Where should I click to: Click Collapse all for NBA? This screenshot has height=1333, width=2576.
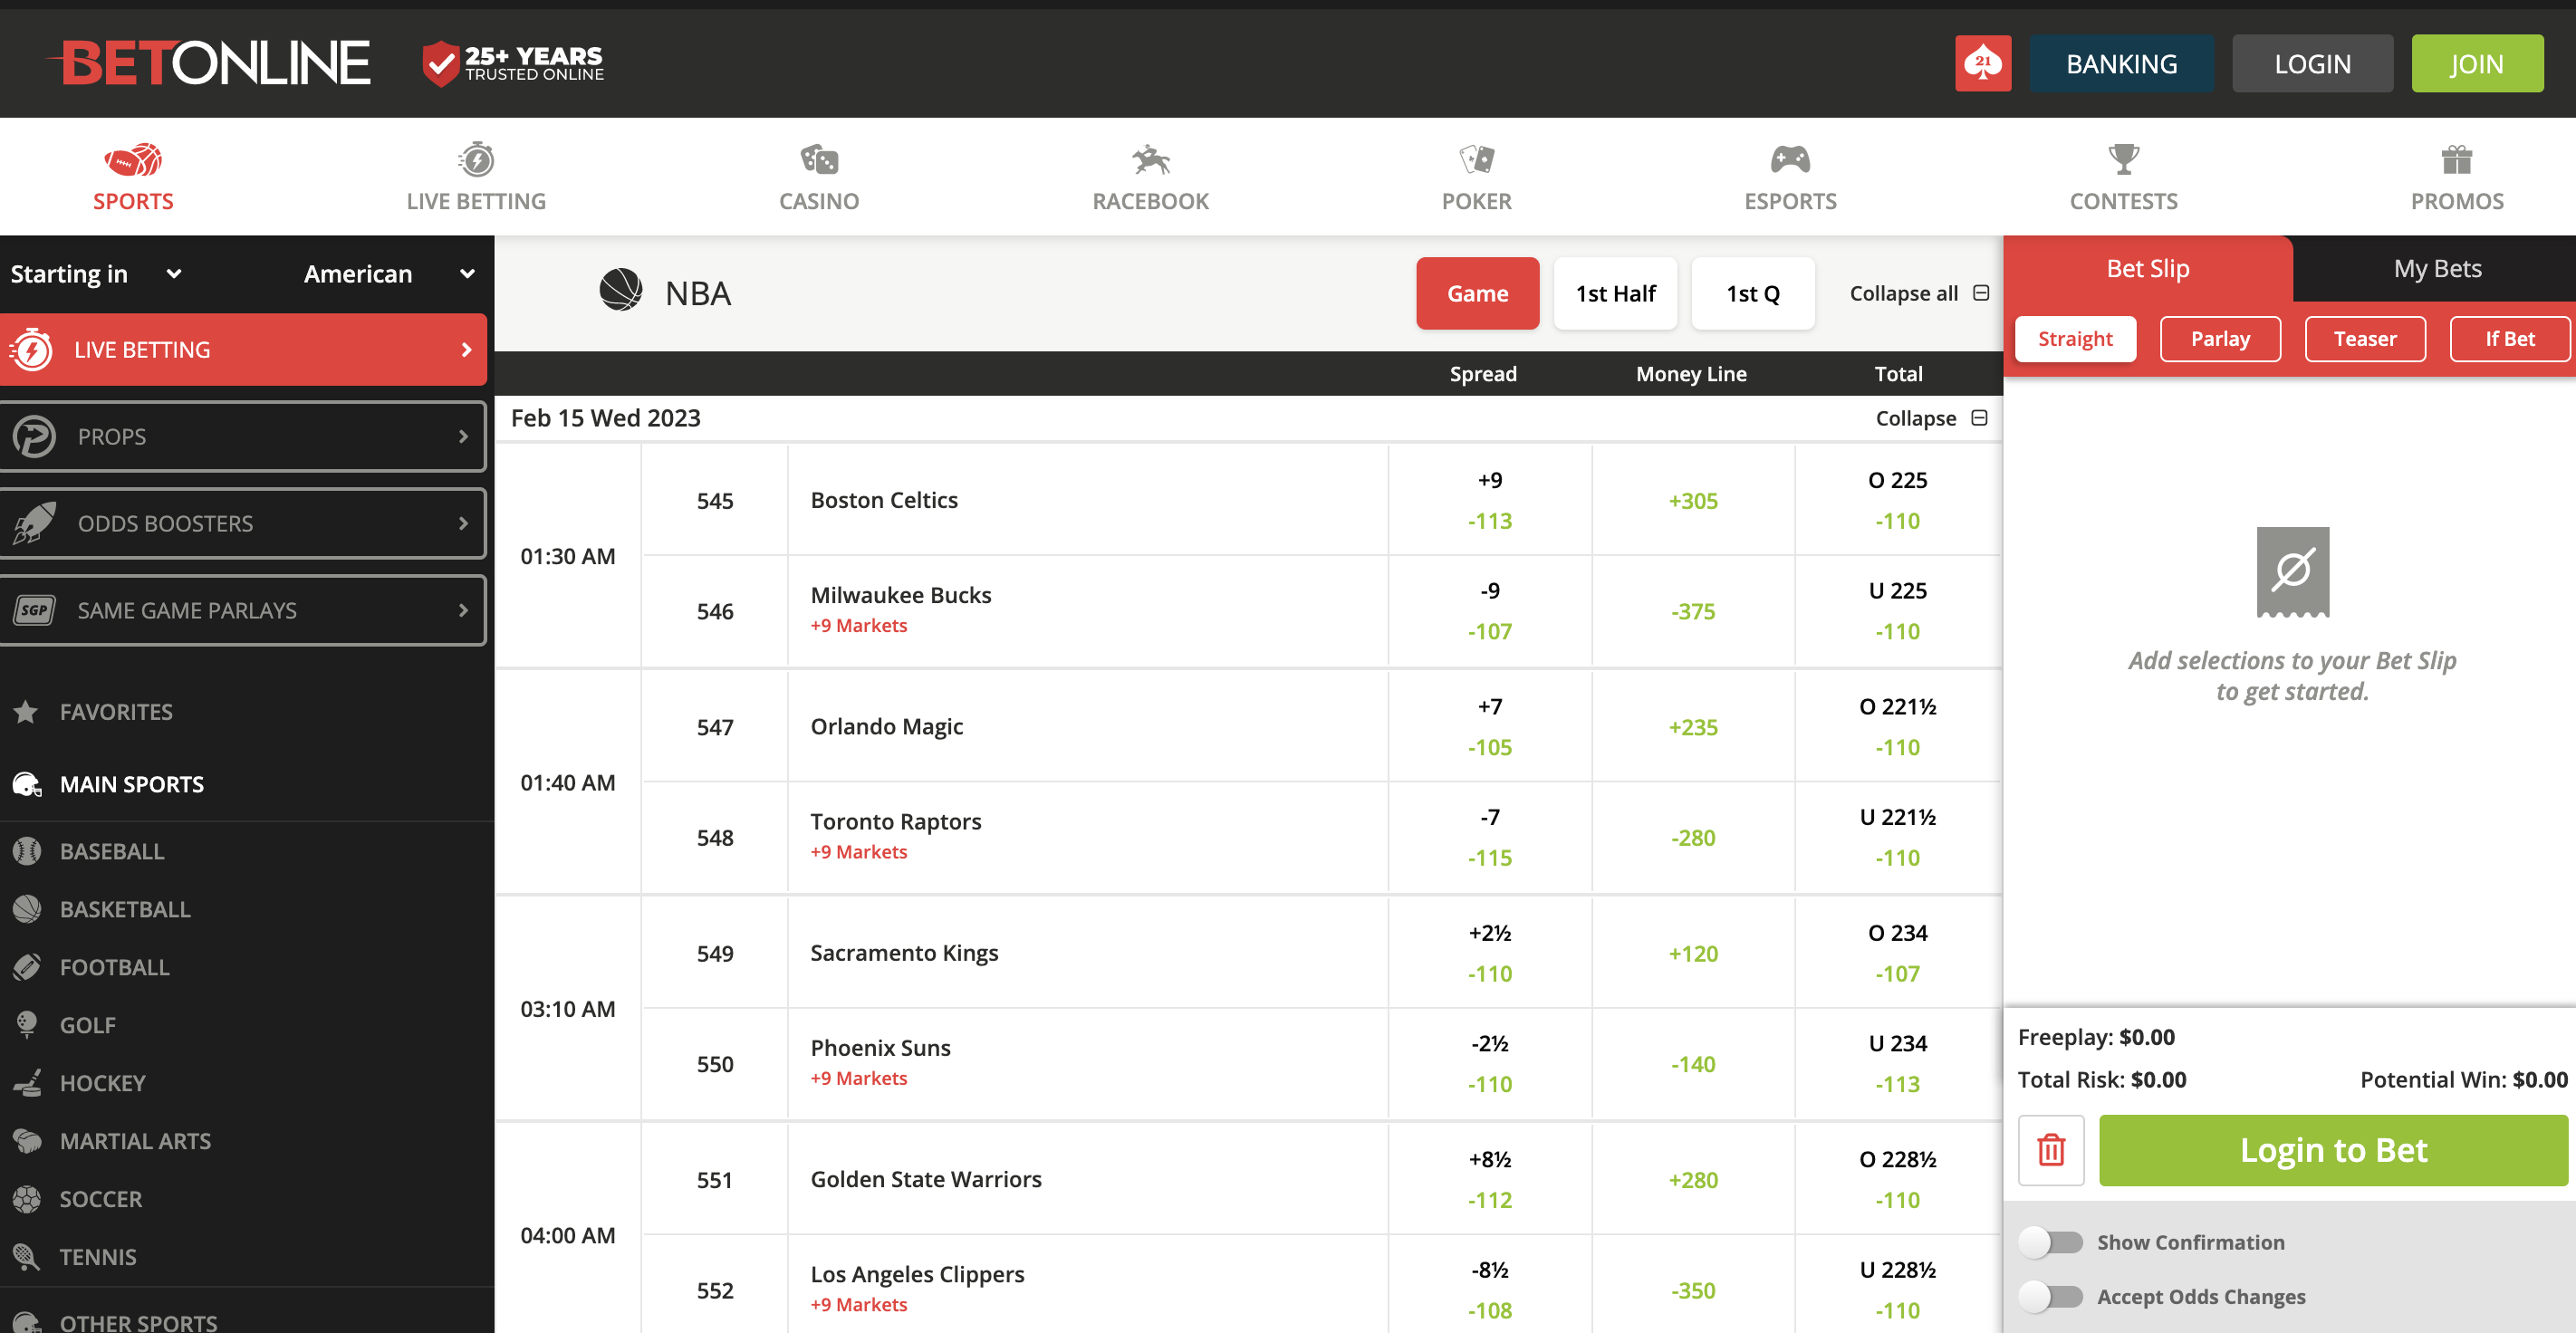click(x=1919, y=293)
